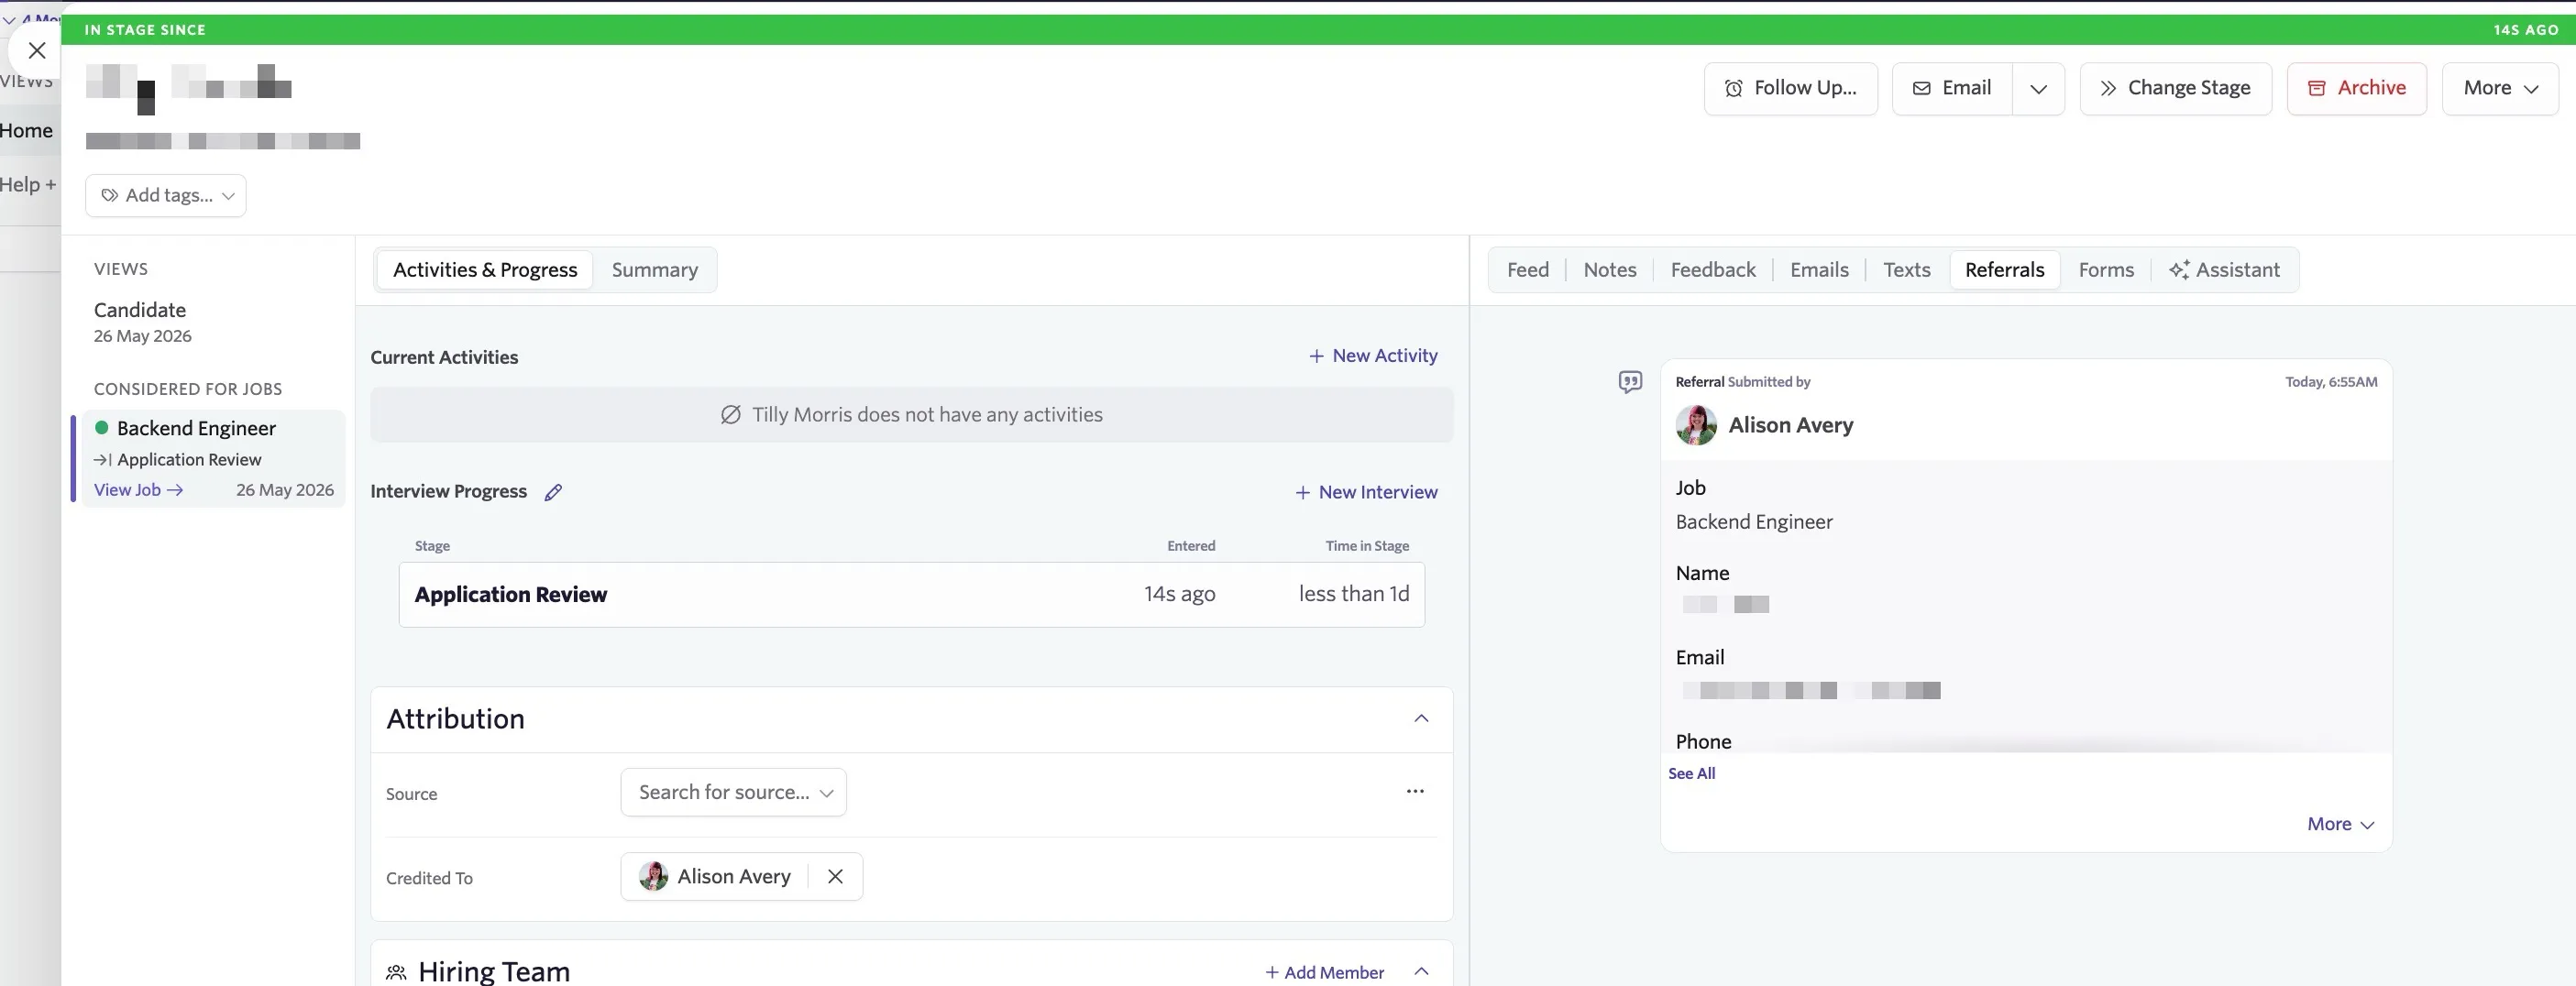Viewport: 2576px width, 986px height.
Task: Expand the referral card More menu
Action: (x=2340, y=824)
